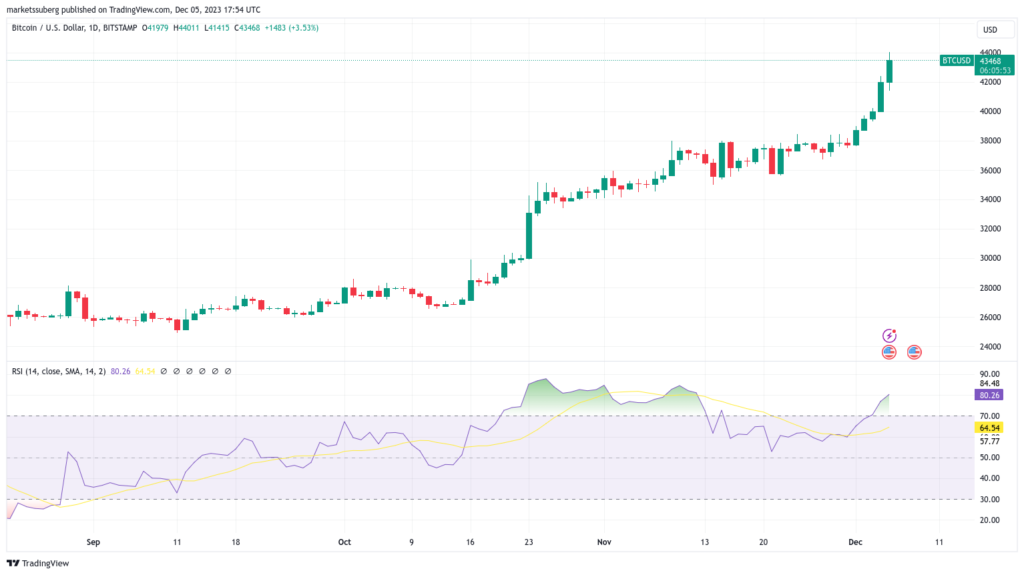Image resolution: width=1024 pixels, height=575 pixels.
Task: Click the third null-value circle icon in RSI legend
Action: (x=189, y=371)
